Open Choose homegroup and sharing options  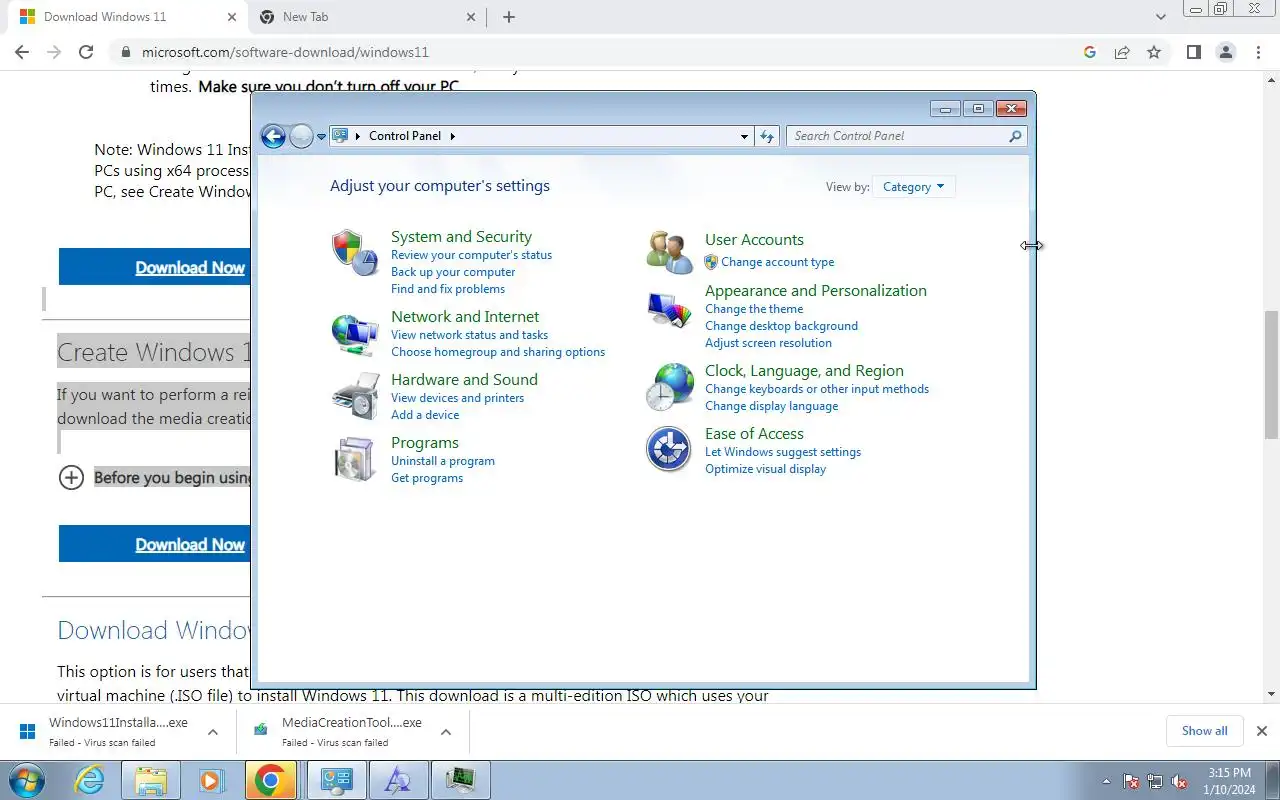click(498, 352)
